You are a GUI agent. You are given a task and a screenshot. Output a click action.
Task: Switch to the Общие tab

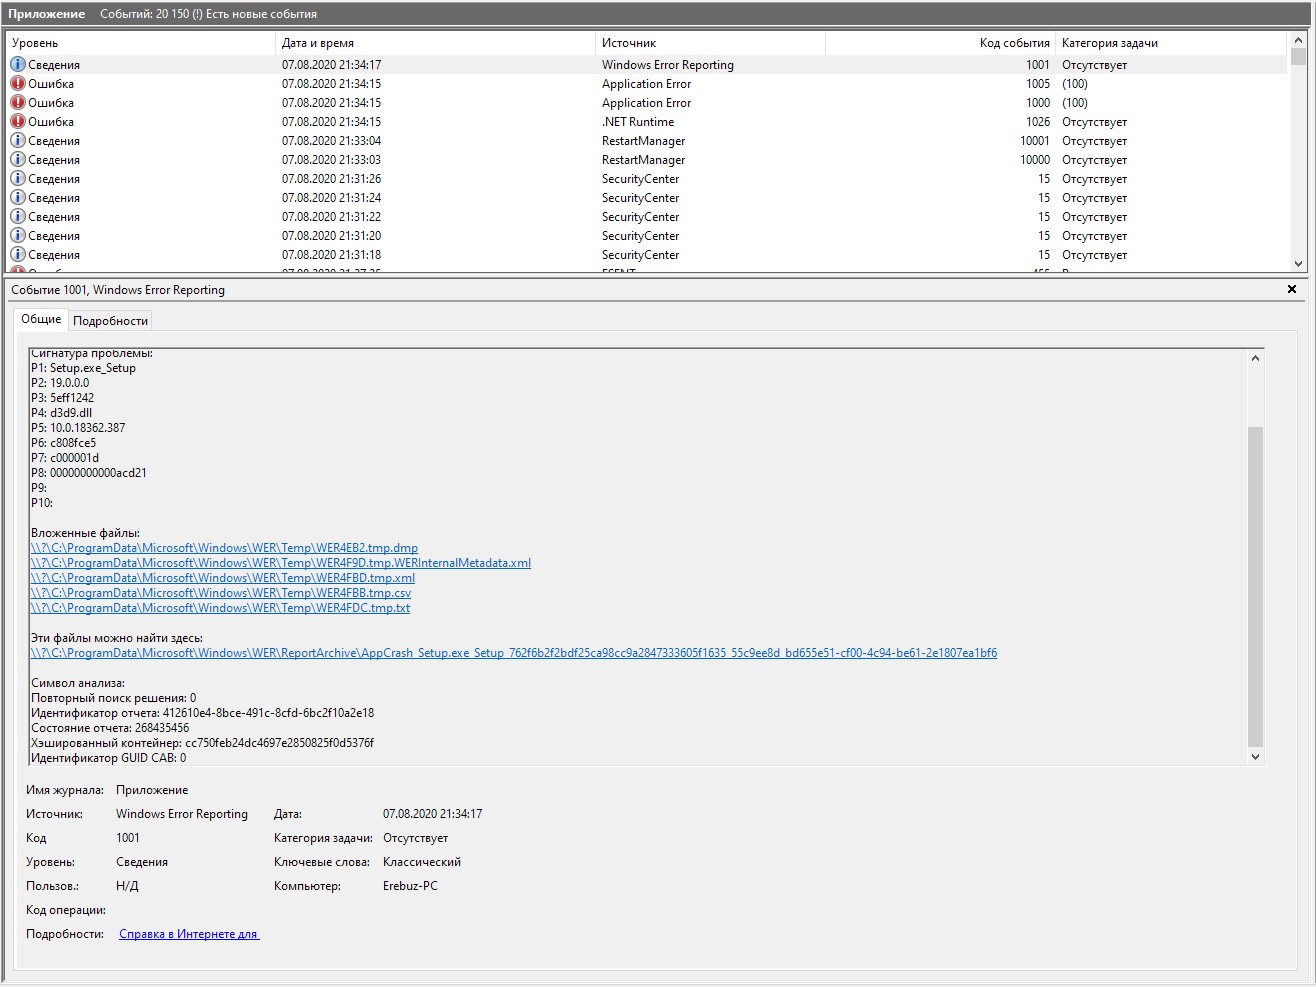coord(41,319)
